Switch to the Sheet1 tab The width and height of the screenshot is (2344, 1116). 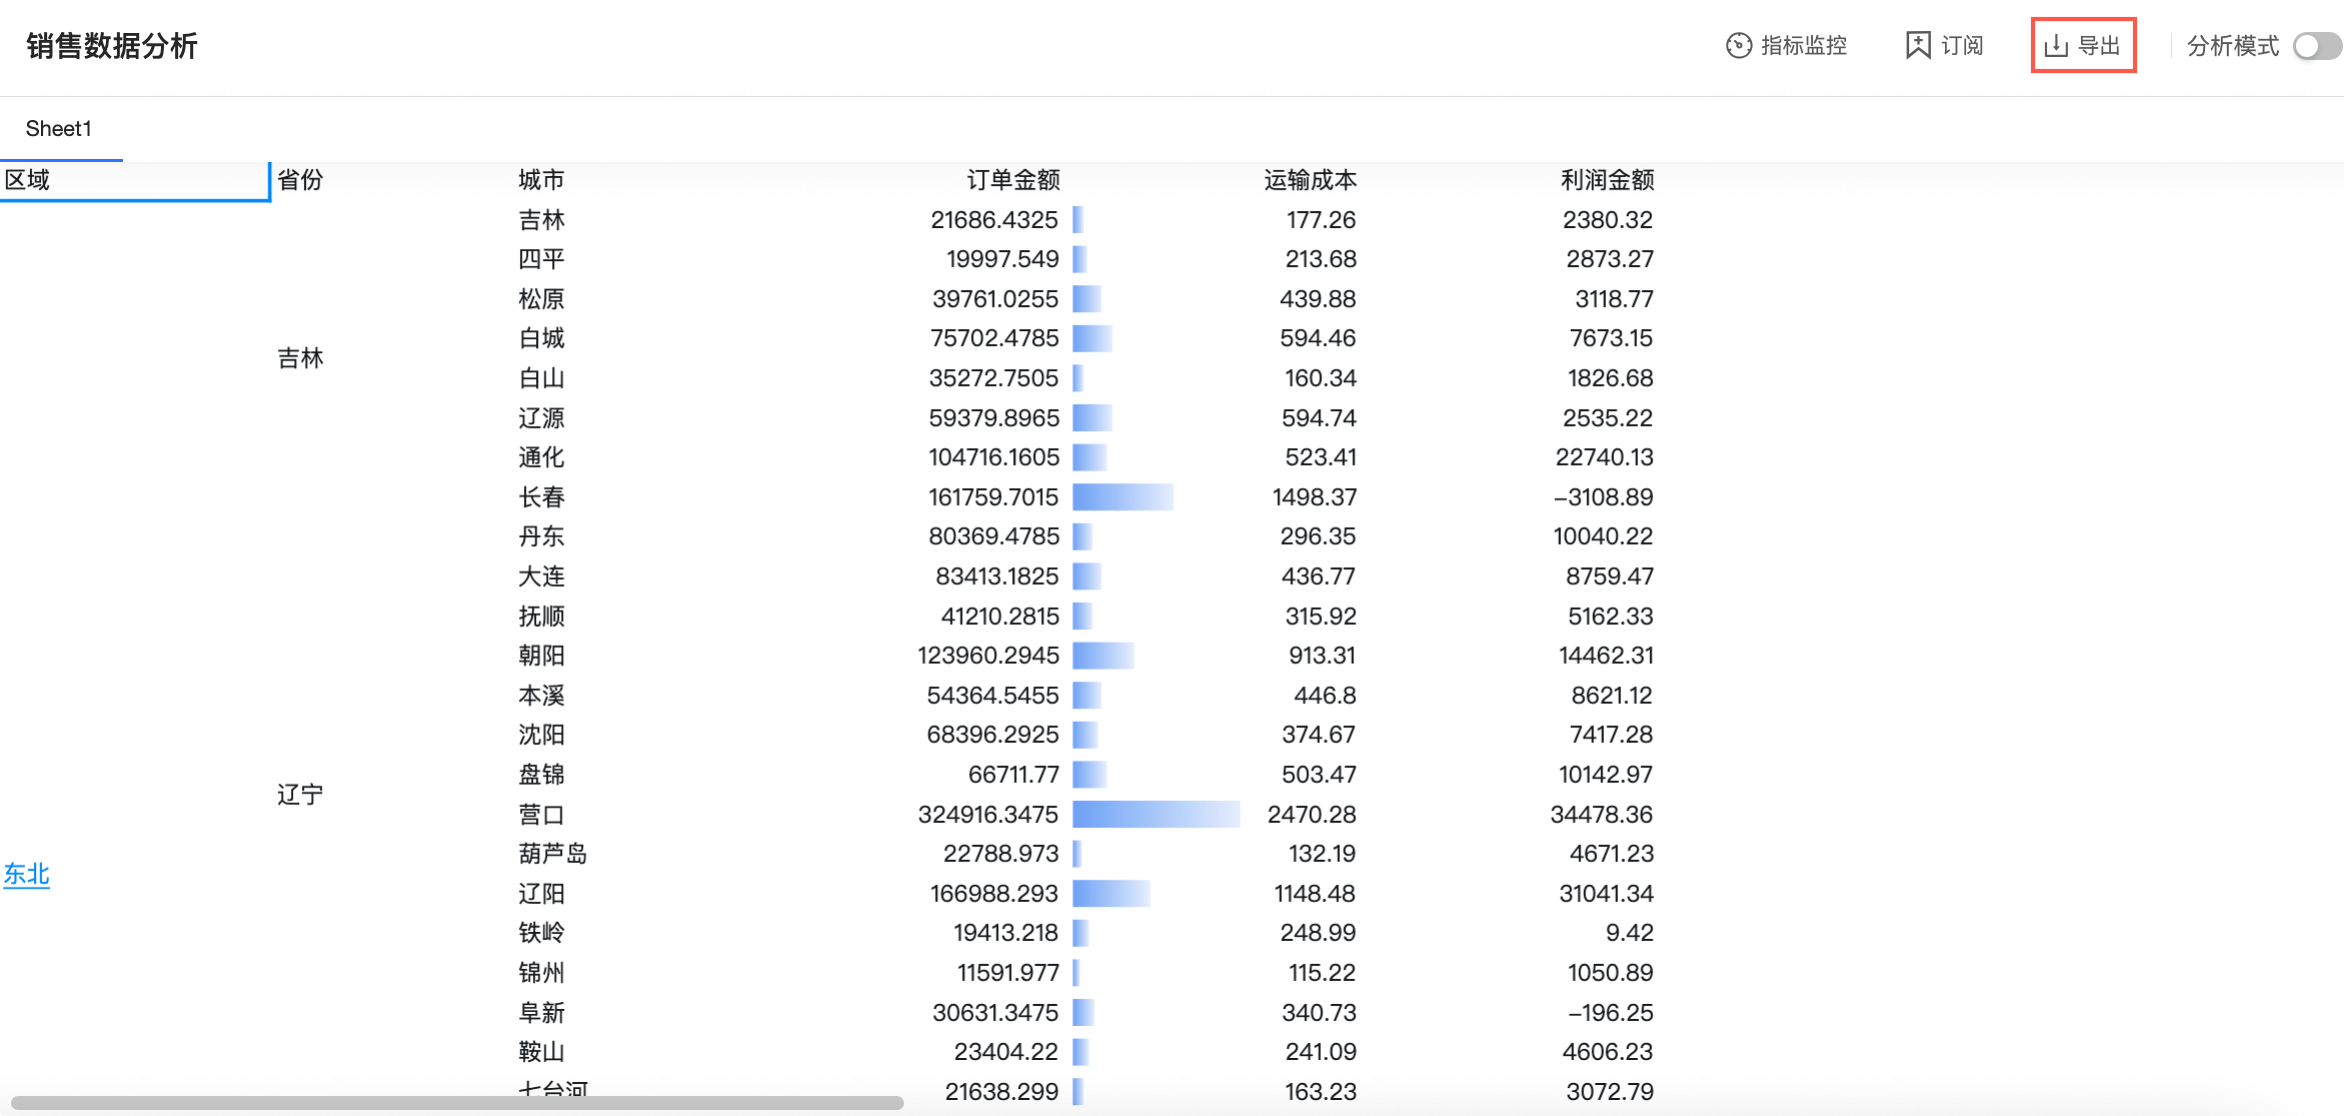59,129
